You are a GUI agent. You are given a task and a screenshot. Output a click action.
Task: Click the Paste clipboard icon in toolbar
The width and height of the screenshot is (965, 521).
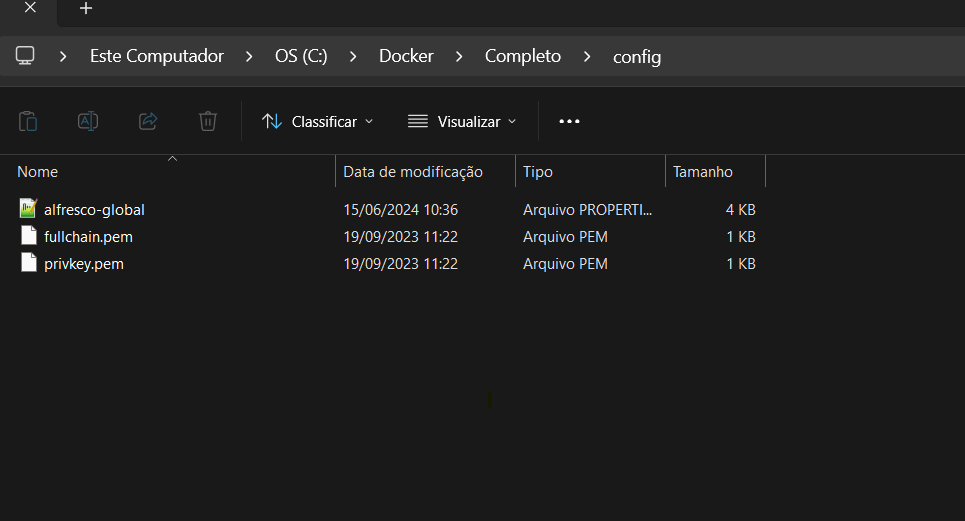click(x=28, y=121)
